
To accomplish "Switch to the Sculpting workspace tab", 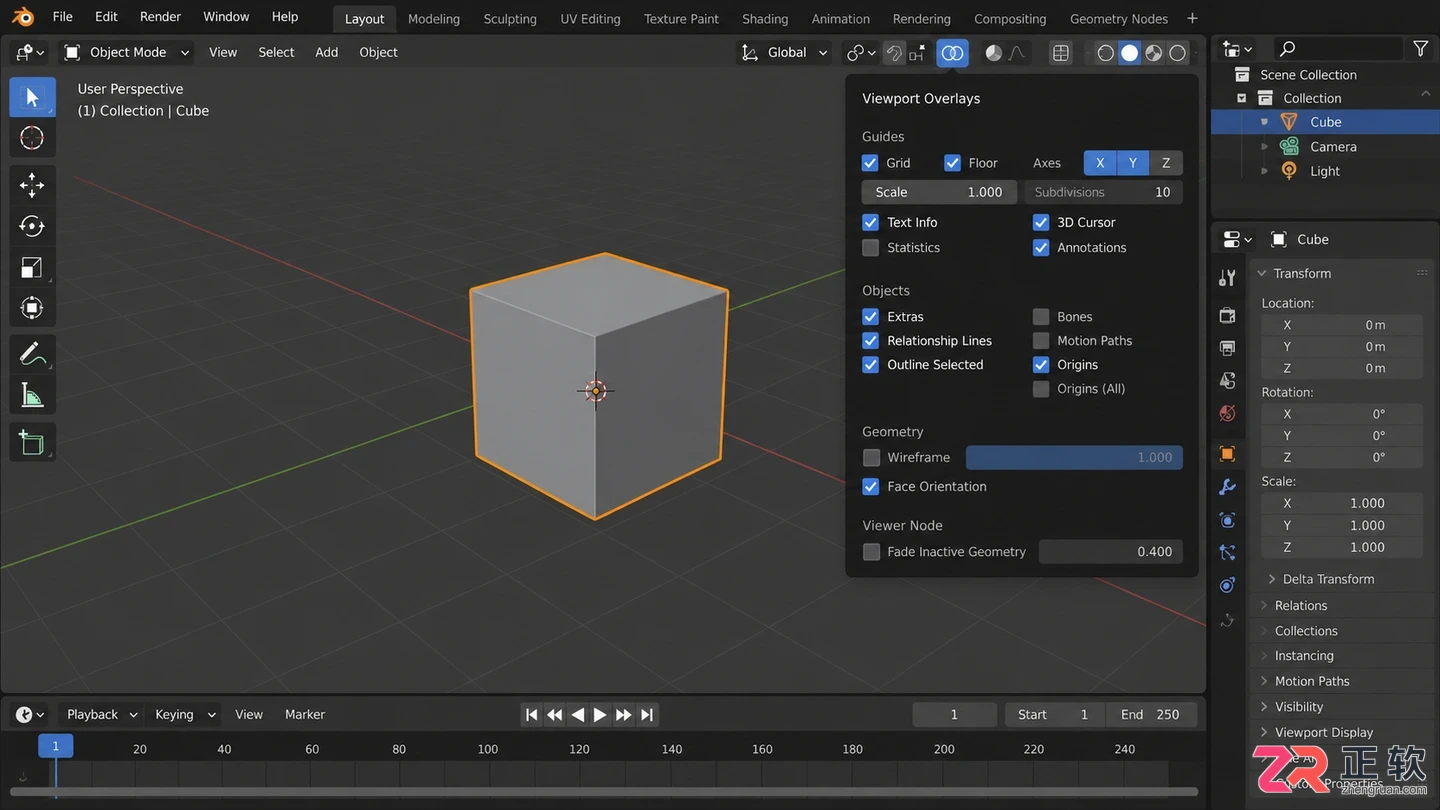I will click(510, 18).
